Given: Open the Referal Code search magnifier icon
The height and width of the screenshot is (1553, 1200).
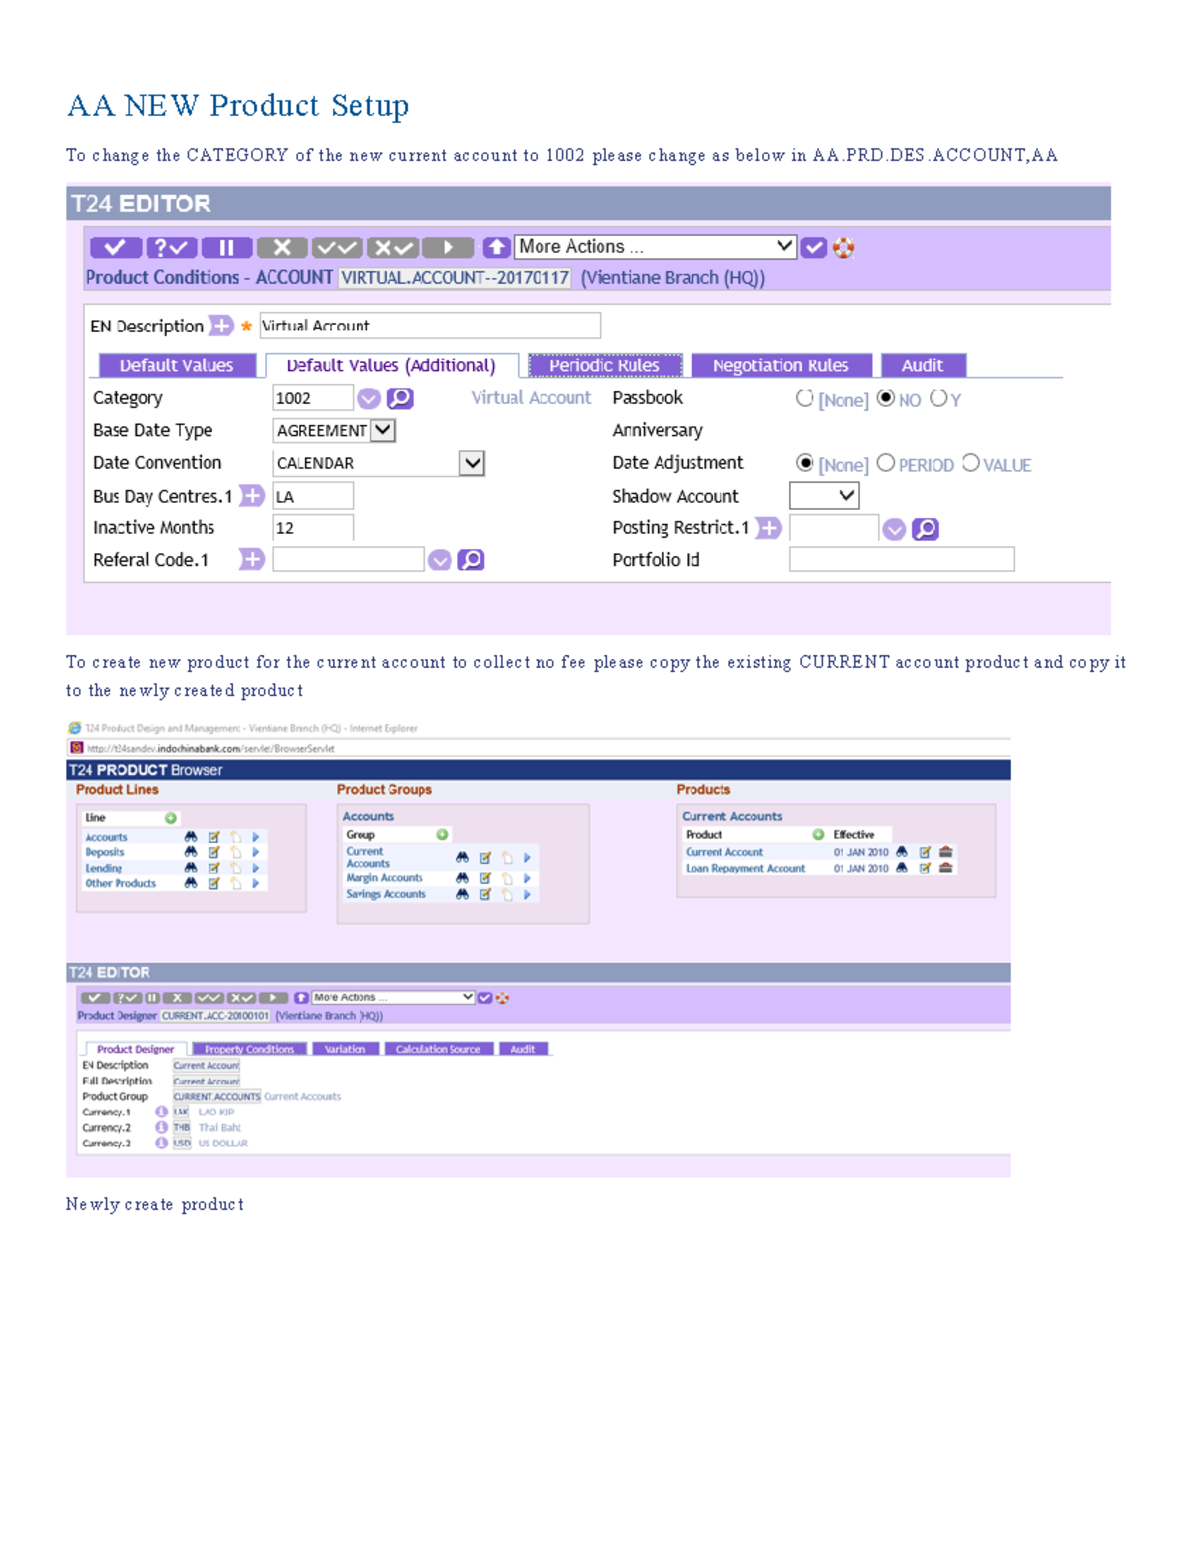Looking at the screenshot, I should click(x=471, y=560).
